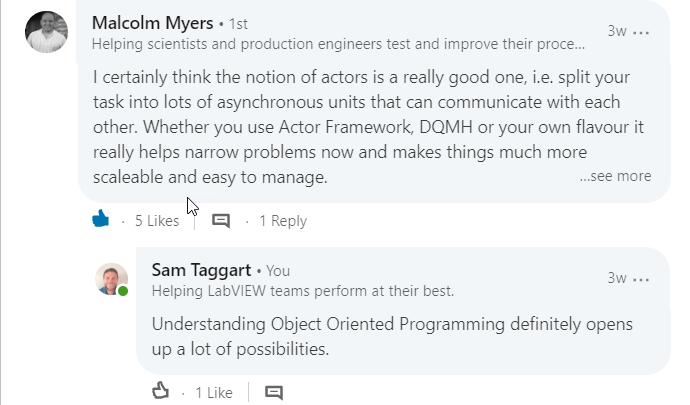Open the three-dot menu on Sam Taggart's reply
The width and height of the screenshot is (690, 405).
click(641, 279)
